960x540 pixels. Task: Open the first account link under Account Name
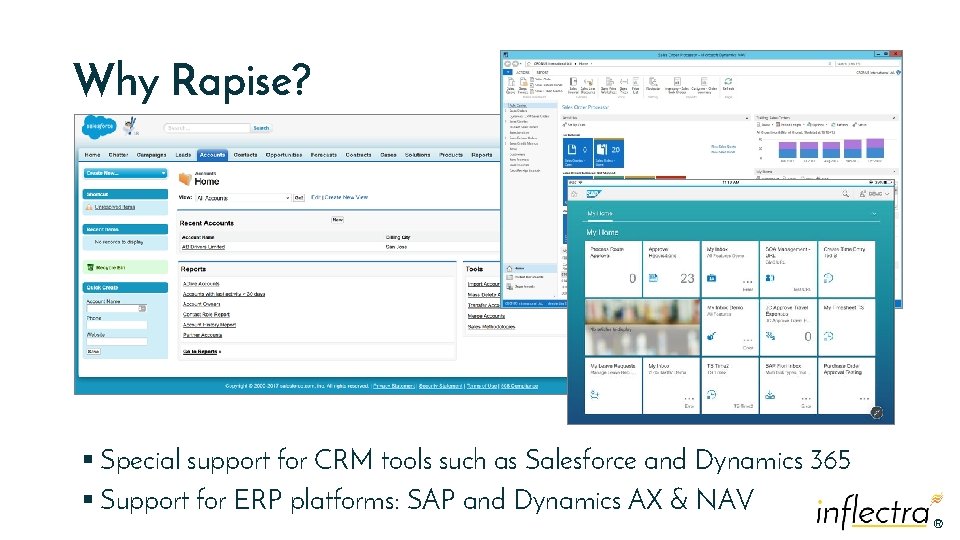[203, 247]
